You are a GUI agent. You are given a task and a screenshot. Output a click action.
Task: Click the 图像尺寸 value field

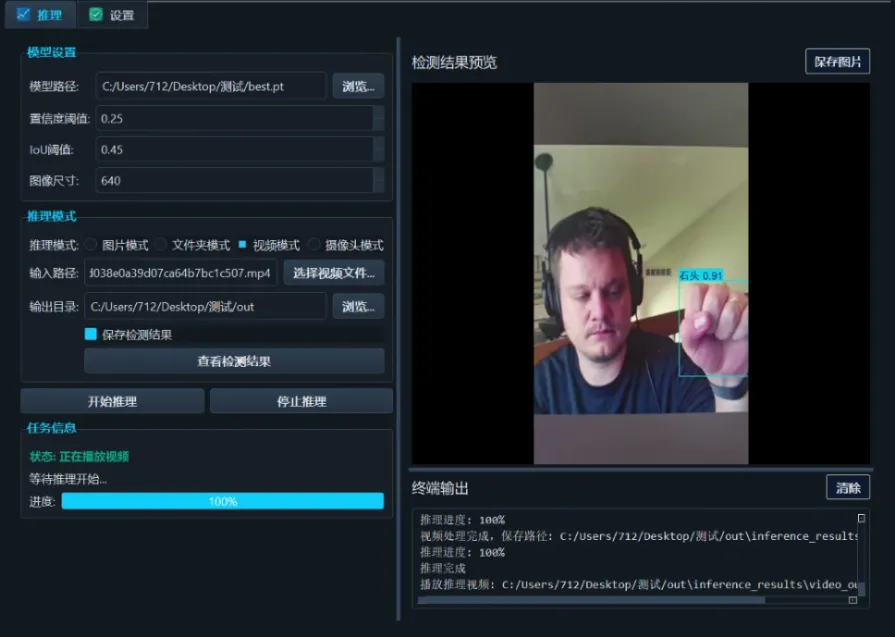234,181
